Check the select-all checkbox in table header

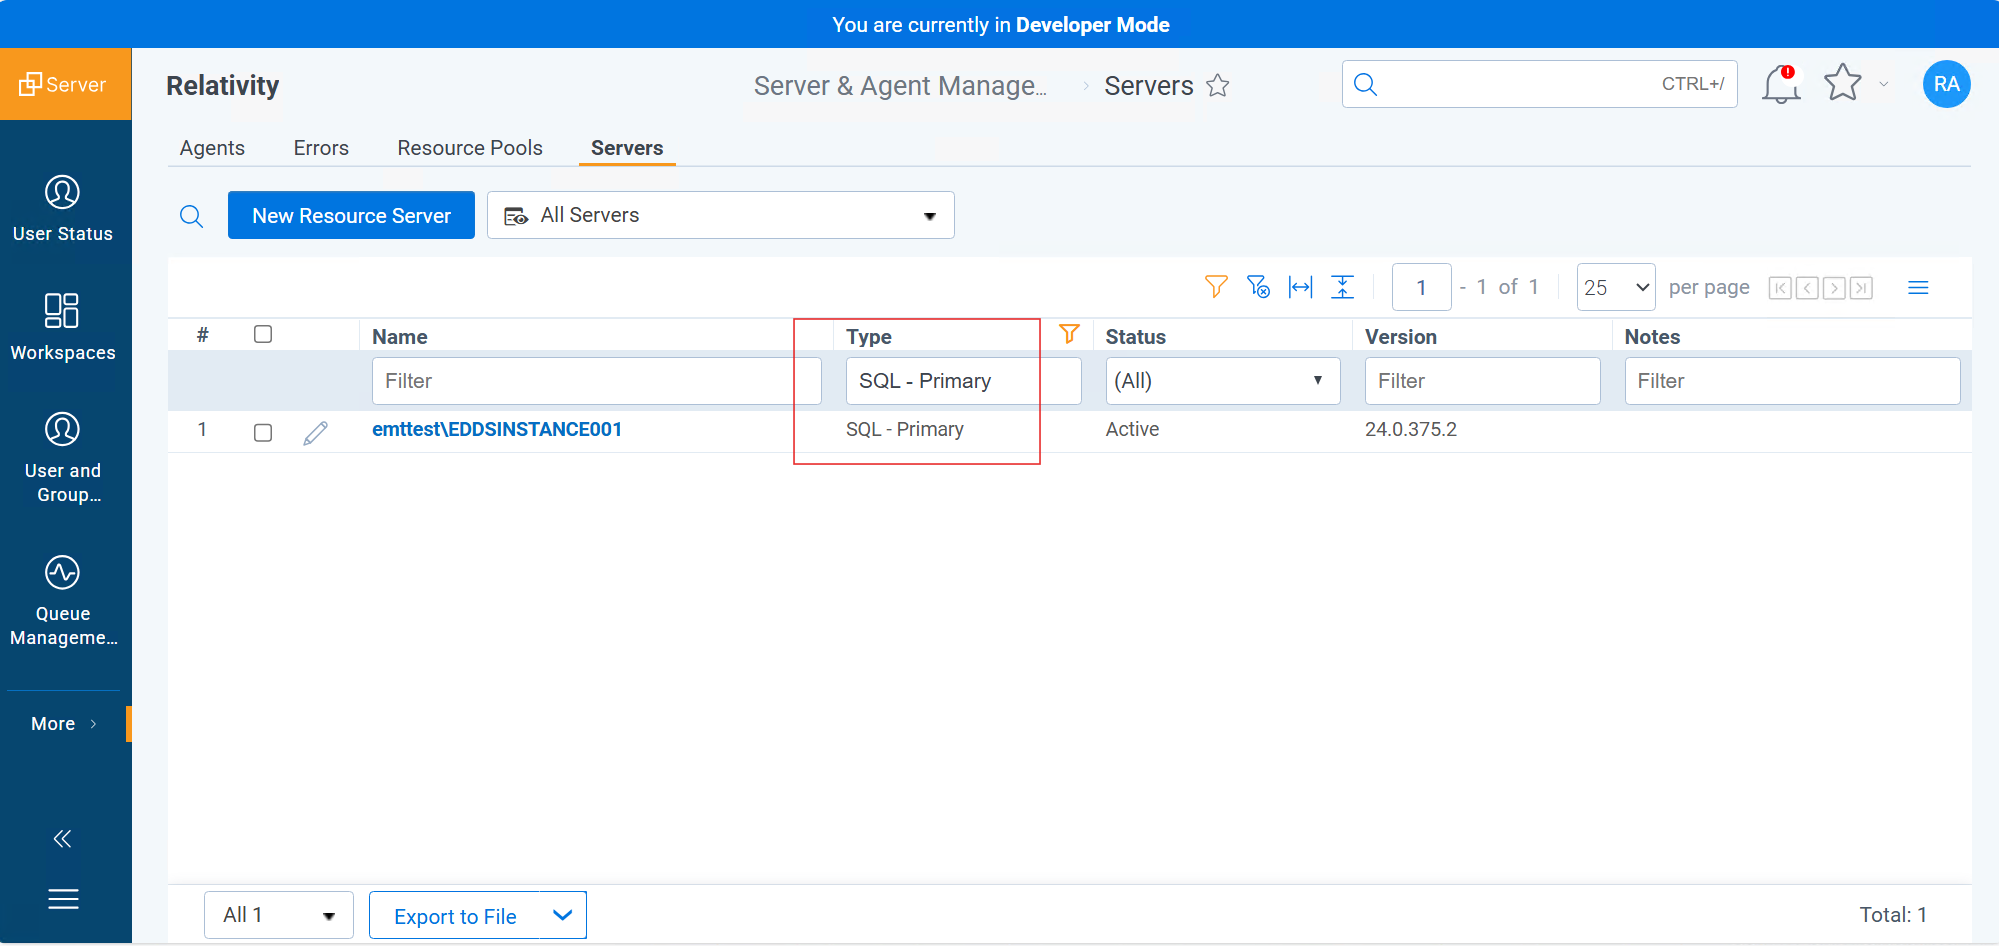tap(263, 335)
